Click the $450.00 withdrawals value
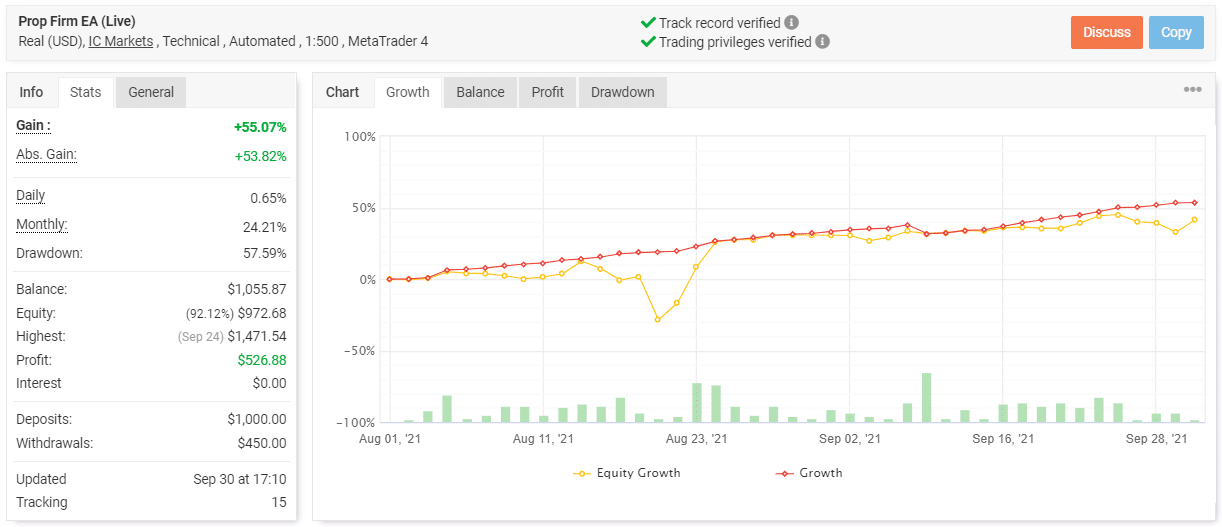Screen dimensions: 1222x527 [x=262, y=443]
